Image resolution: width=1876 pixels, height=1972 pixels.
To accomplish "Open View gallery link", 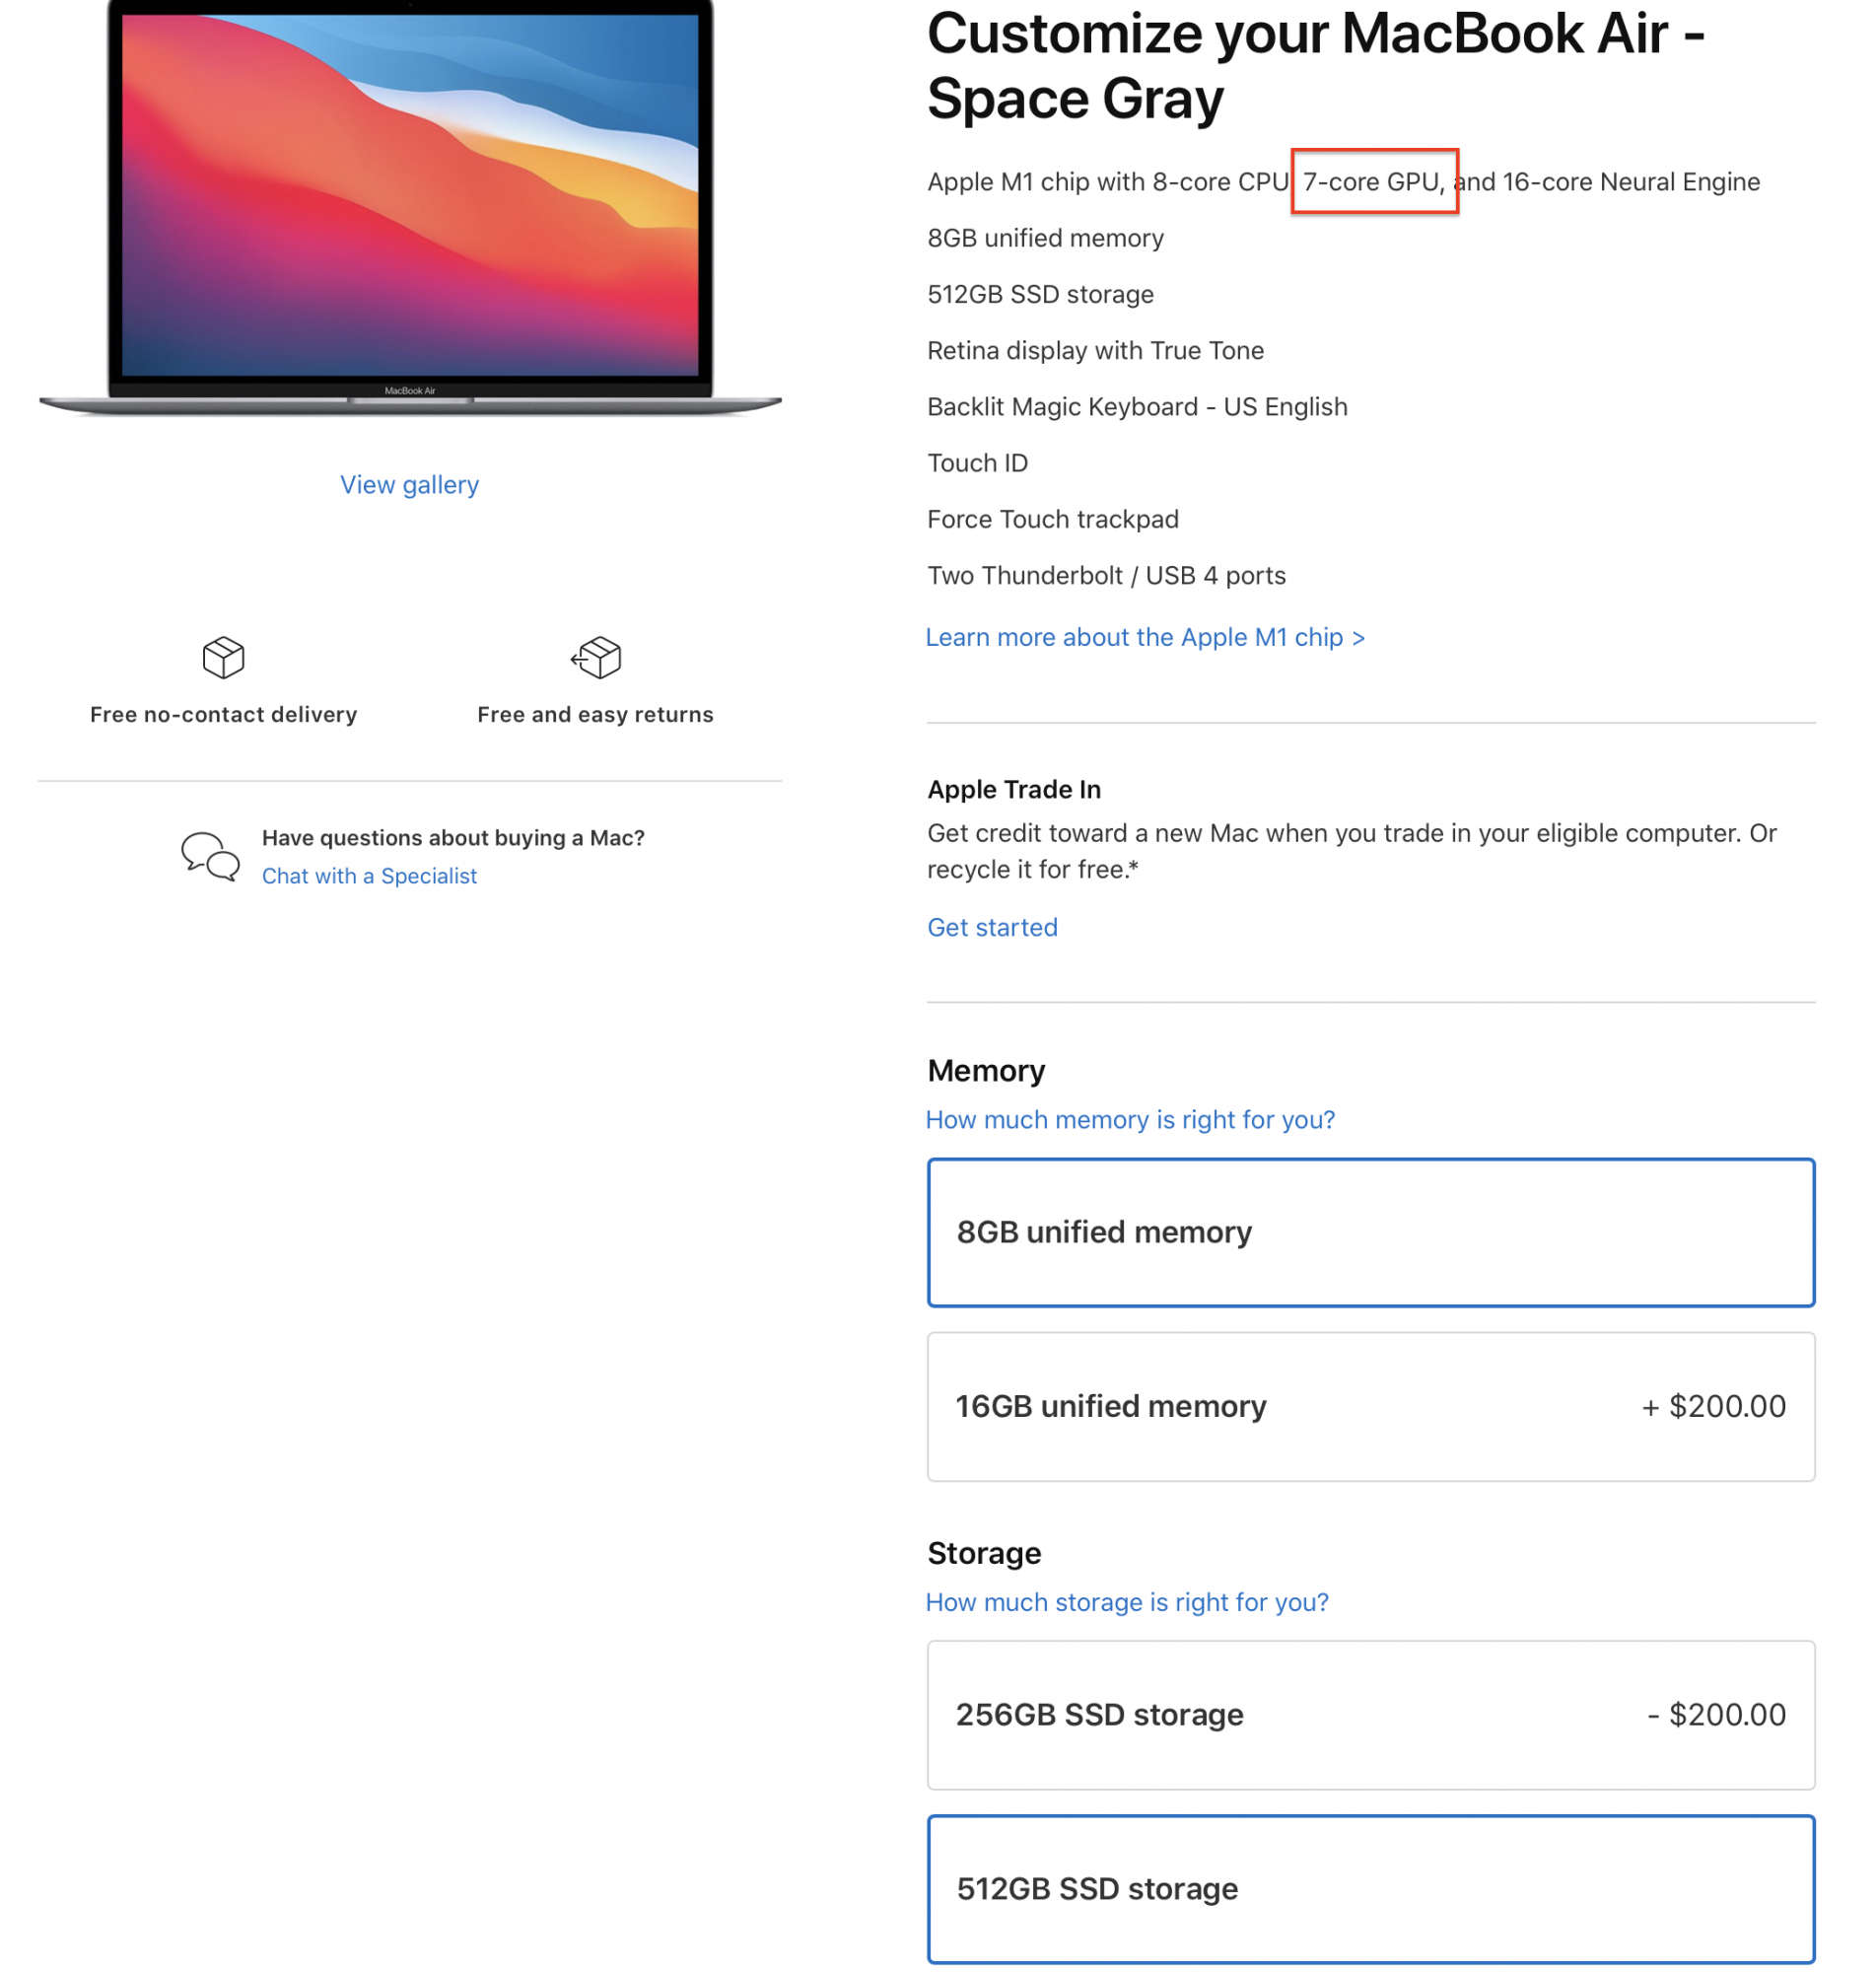I will click(409, 485).
